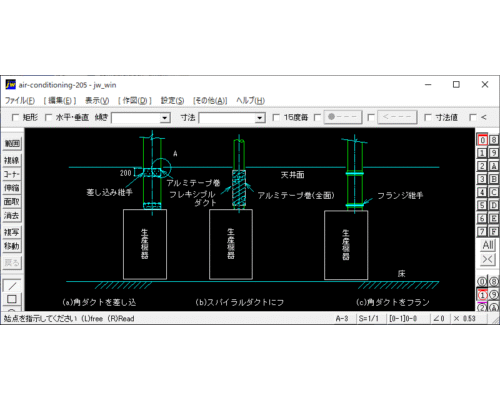The width and height of the screenshot is (500, 400).
Task: Click the layer All button
Action: (488, 245)
